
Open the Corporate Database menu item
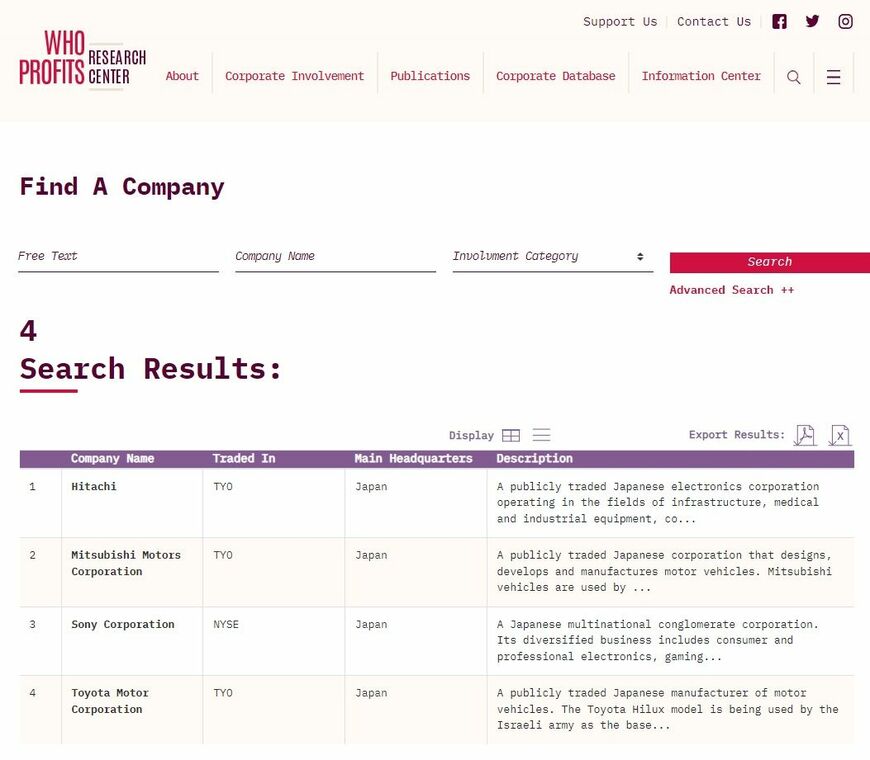555,76
